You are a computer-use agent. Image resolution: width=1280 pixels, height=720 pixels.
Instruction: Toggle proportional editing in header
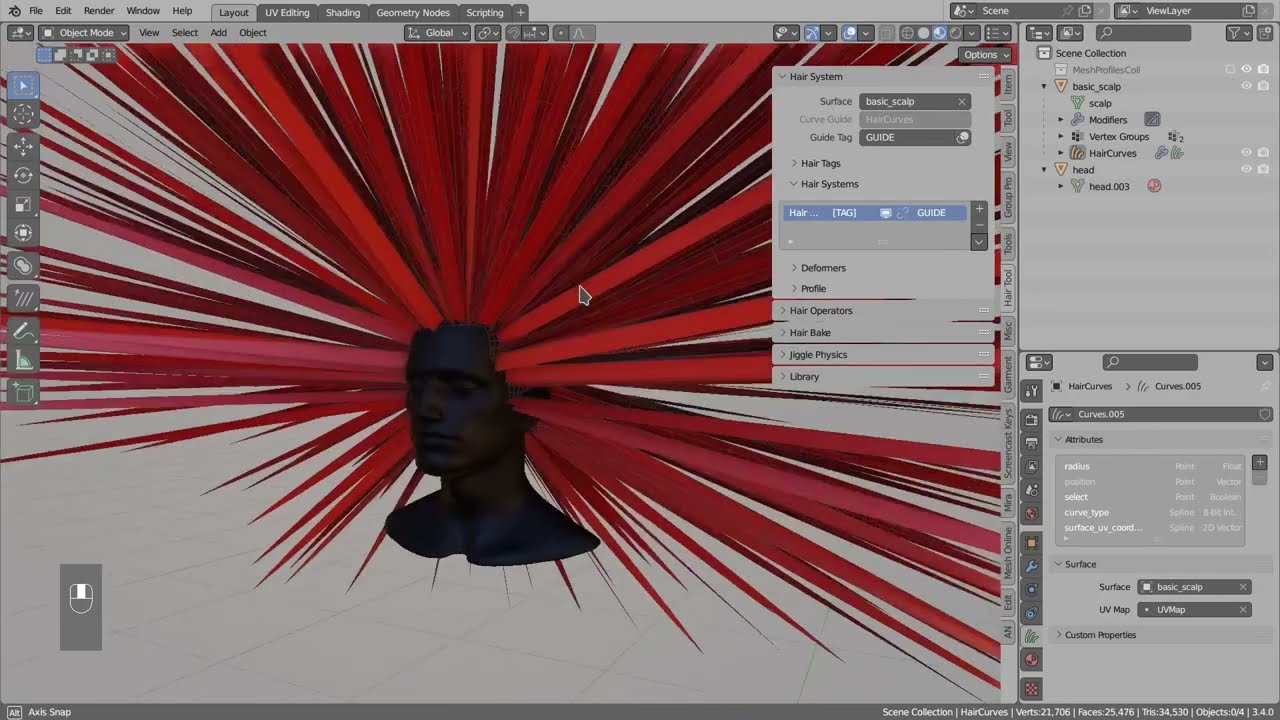[560, 33]
